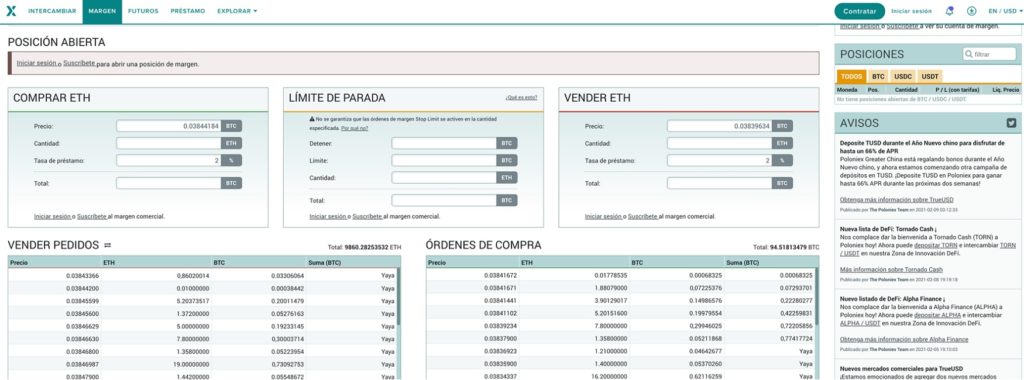Select the USDT positions tab
Screen dimensions: 1024x380
(x=930, y=76)
